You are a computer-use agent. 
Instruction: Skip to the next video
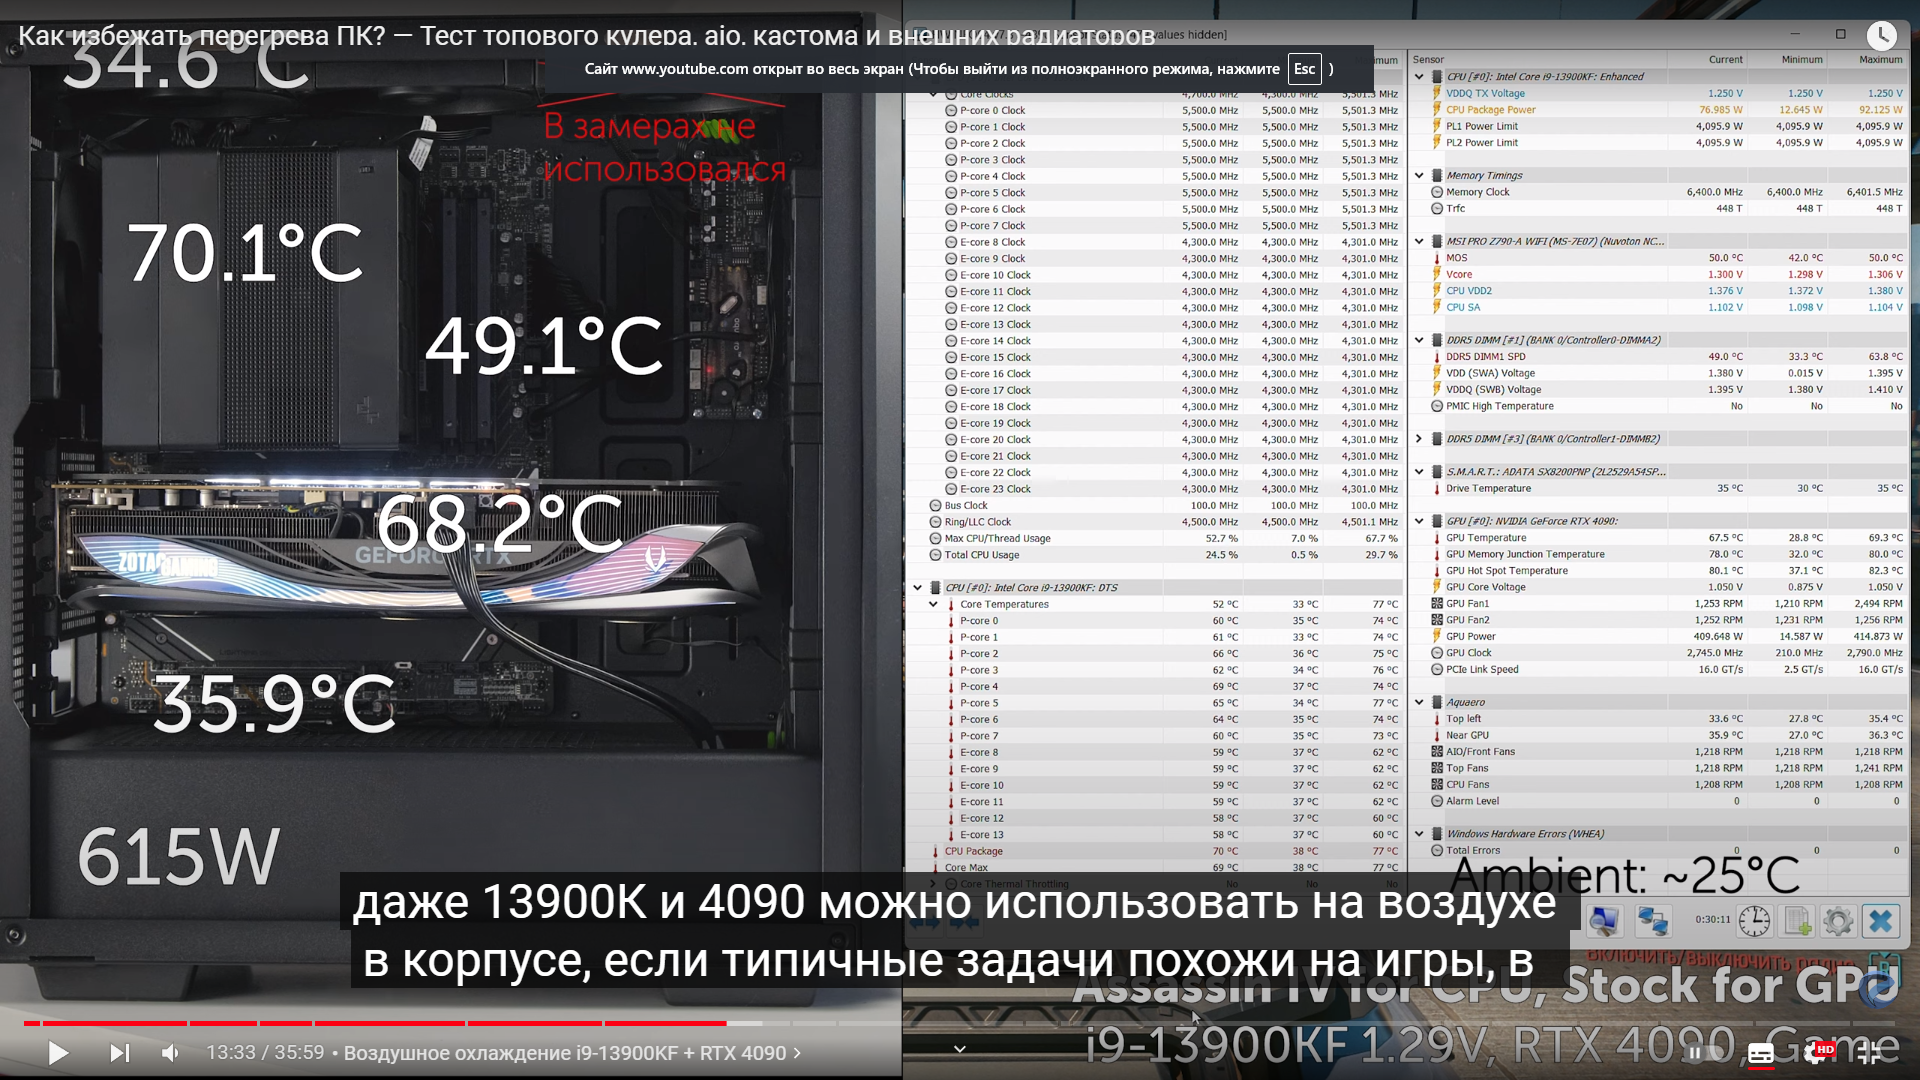click(x=119, y=1053)
